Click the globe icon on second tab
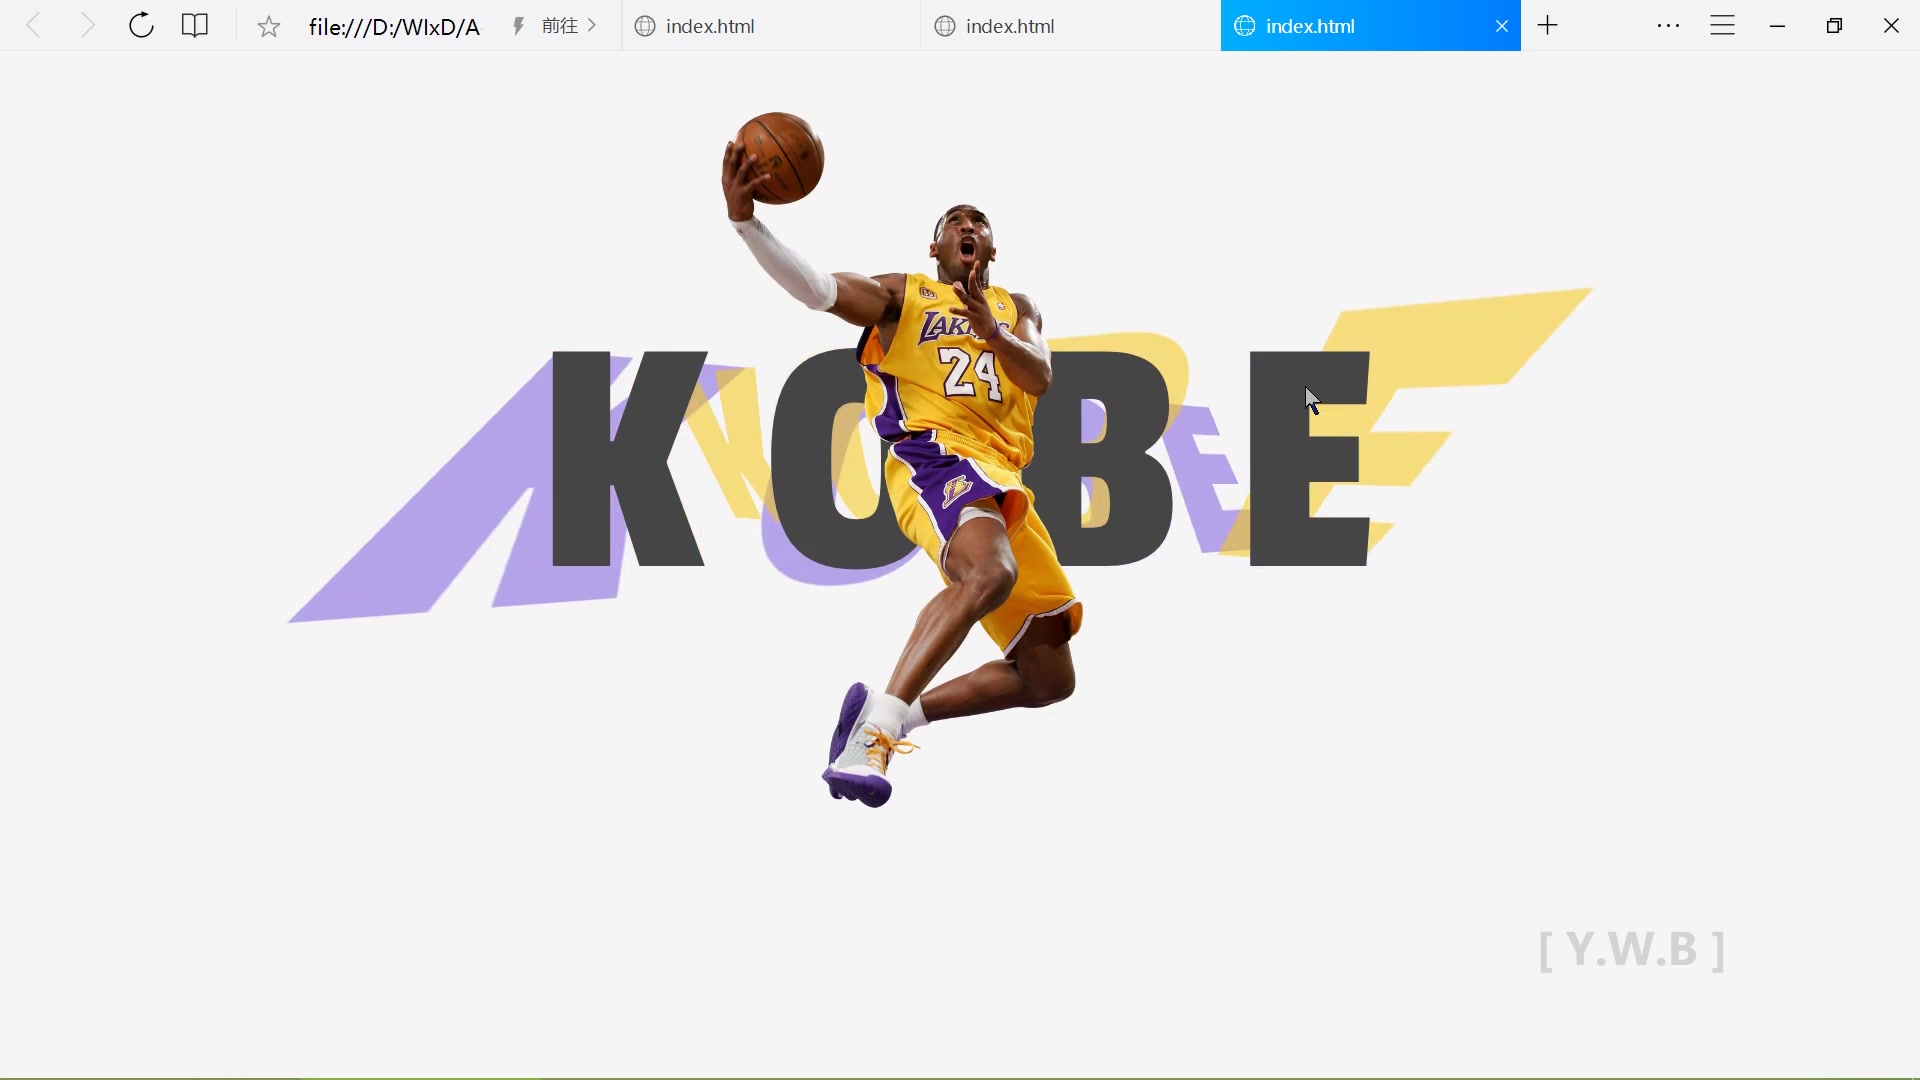This screenshot has height=1080, width=1920. point(945,27)
